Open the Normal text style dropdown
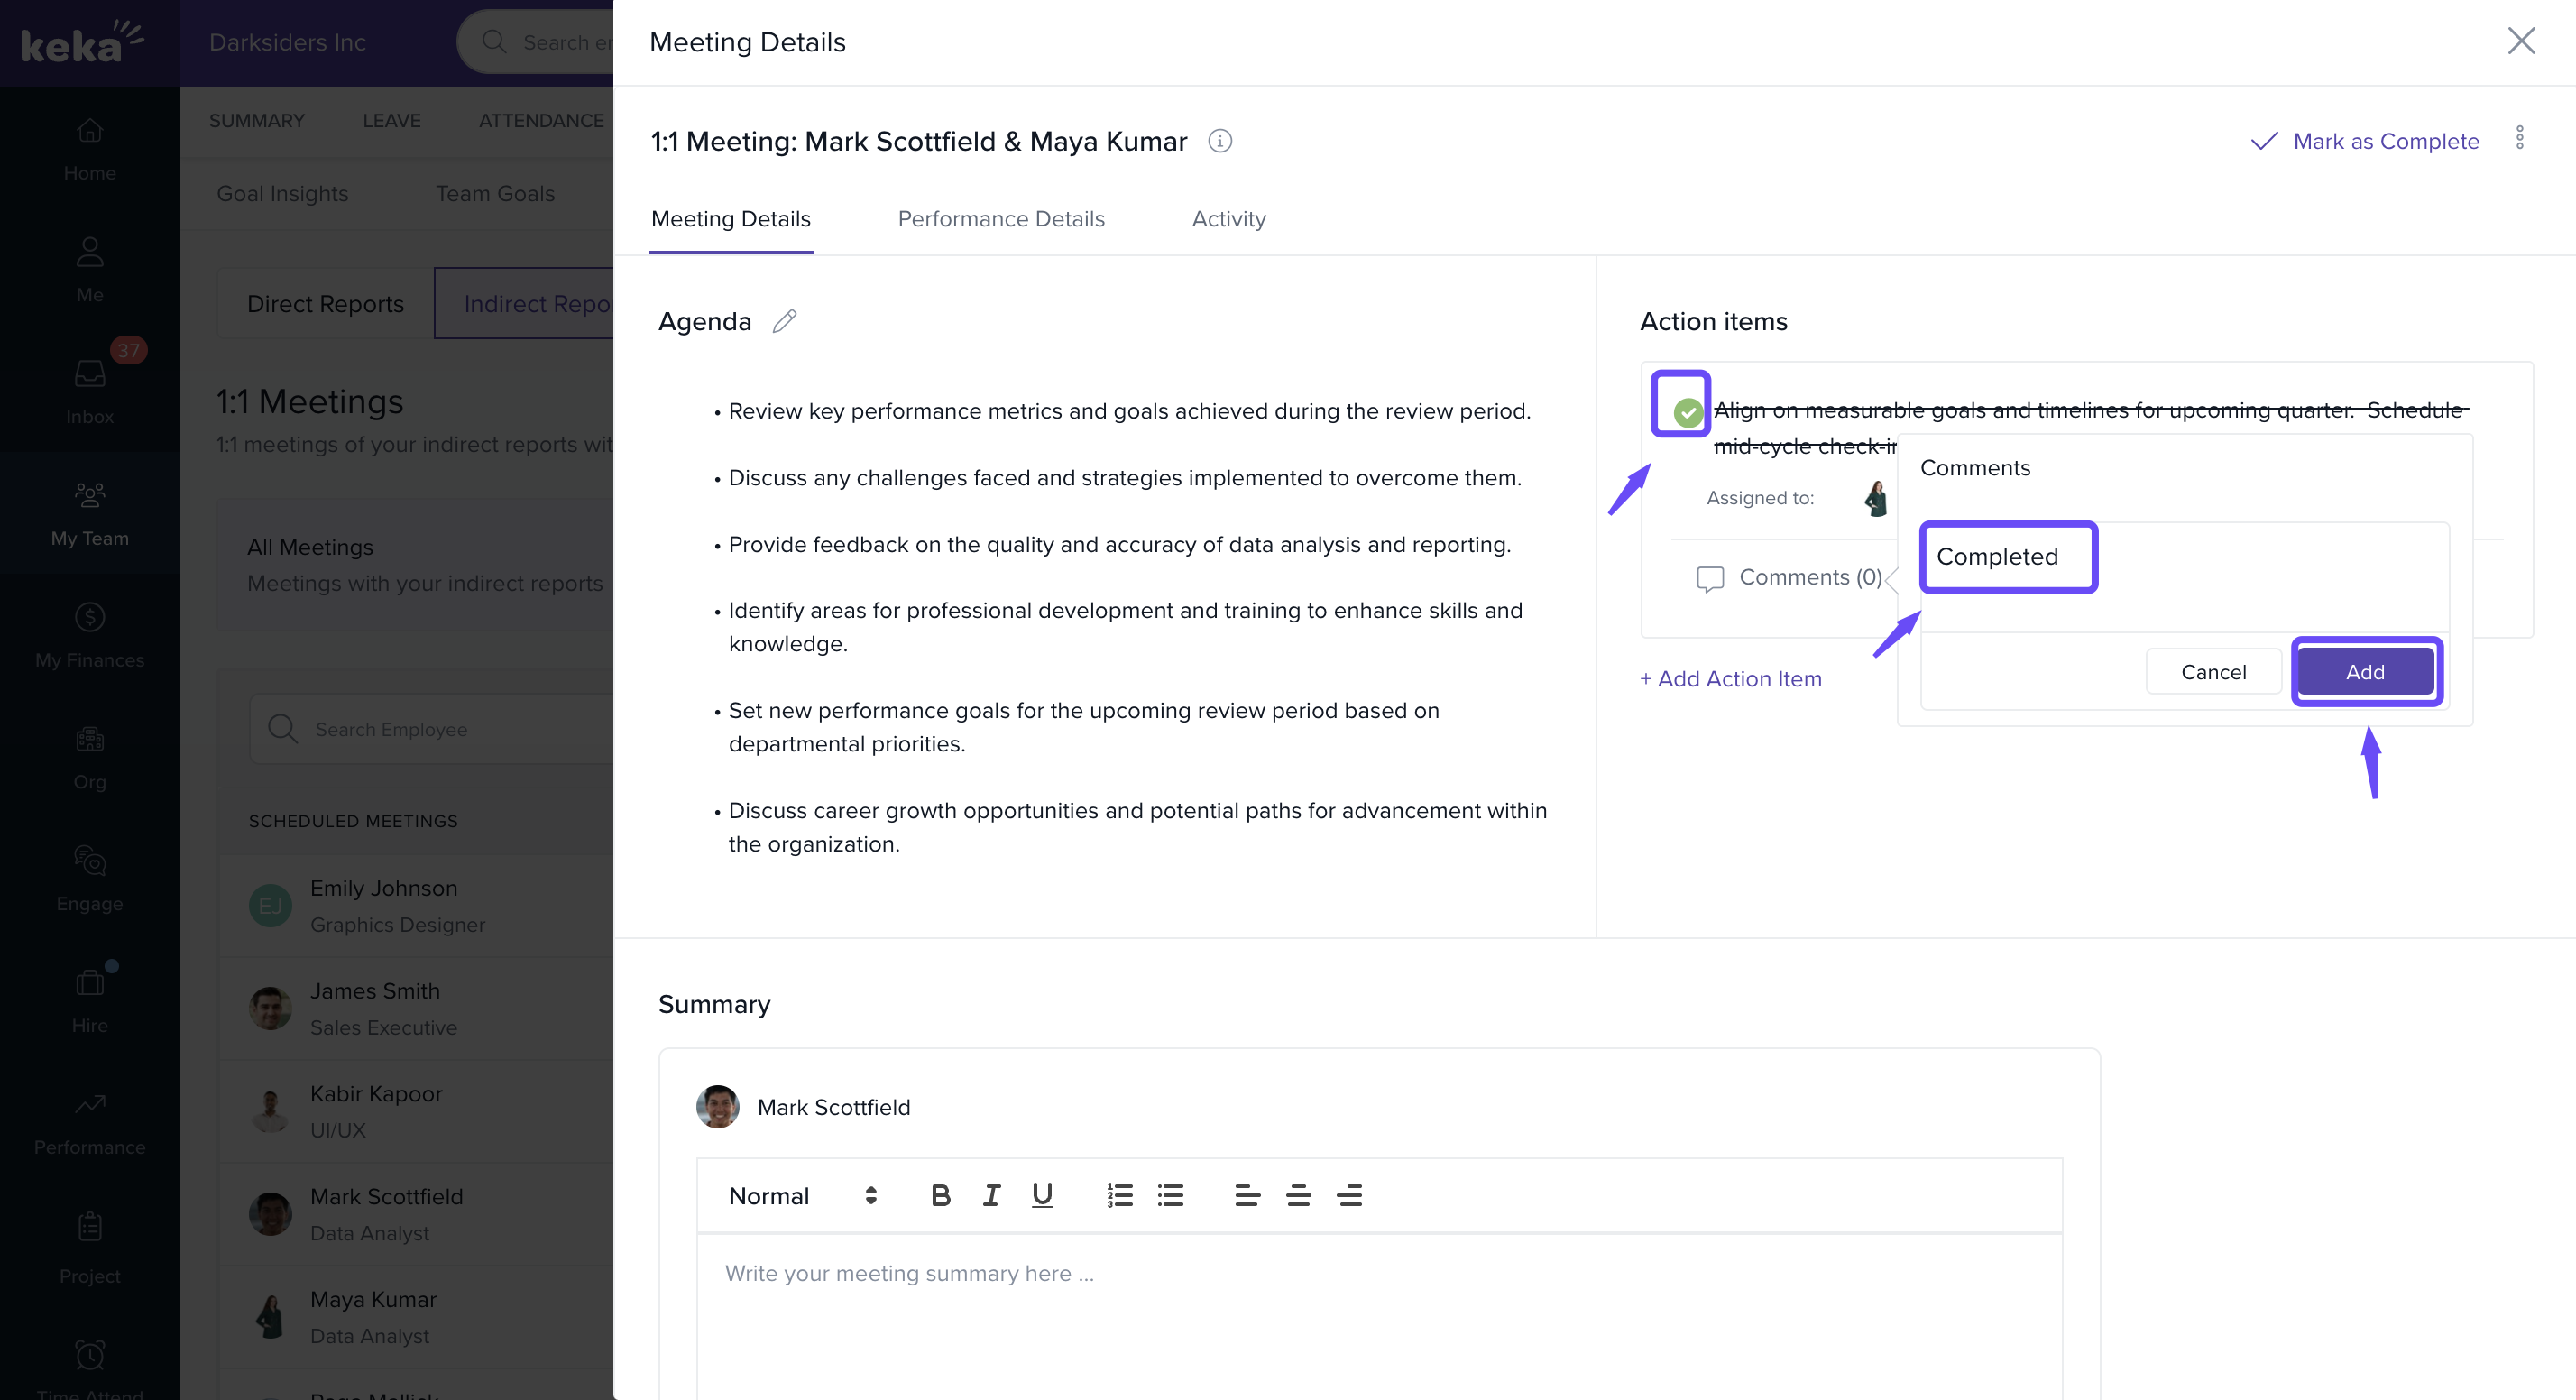Screen dimensions: 2576x1400 802,1196
